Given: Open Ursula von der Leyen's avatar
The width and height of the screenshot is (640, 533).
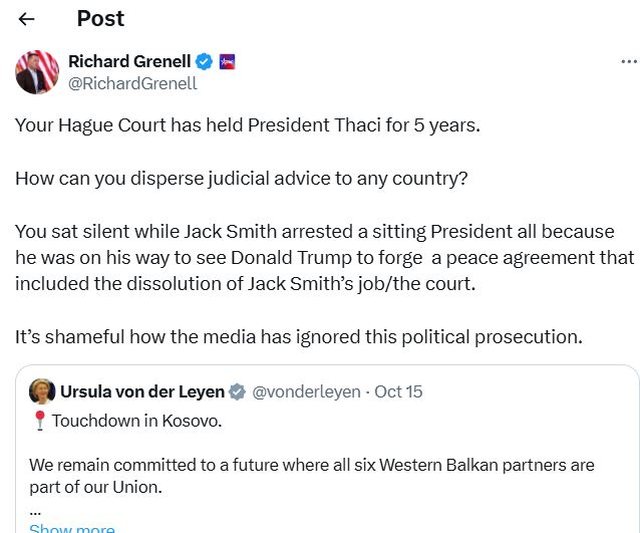Looking at the screenshot, I should pos(42,391).
